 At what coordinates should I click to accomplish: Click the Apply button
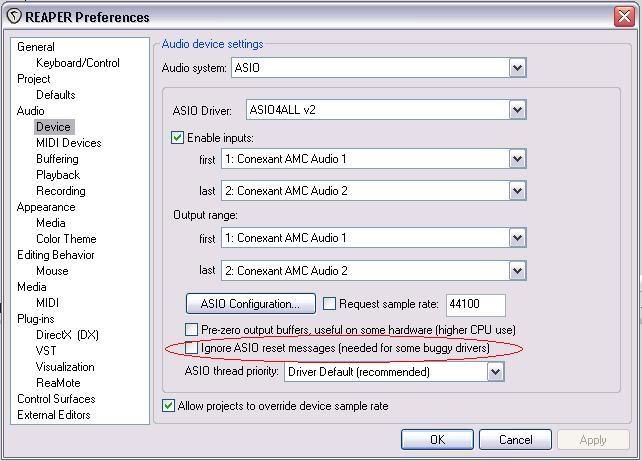click(x=593, y=439)
